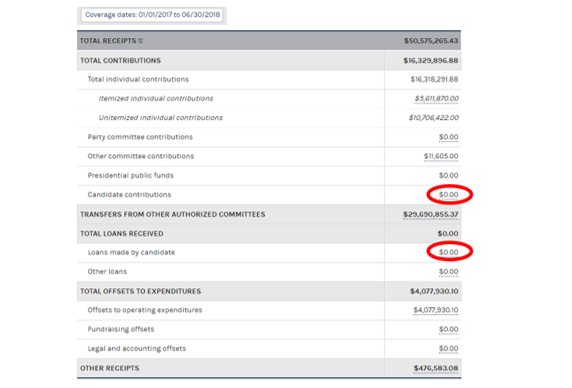The height and width of the screenshot is (388, 572).
Task: Open the Candidate contributions $0.00 value
Action: (x=448, y=195)
